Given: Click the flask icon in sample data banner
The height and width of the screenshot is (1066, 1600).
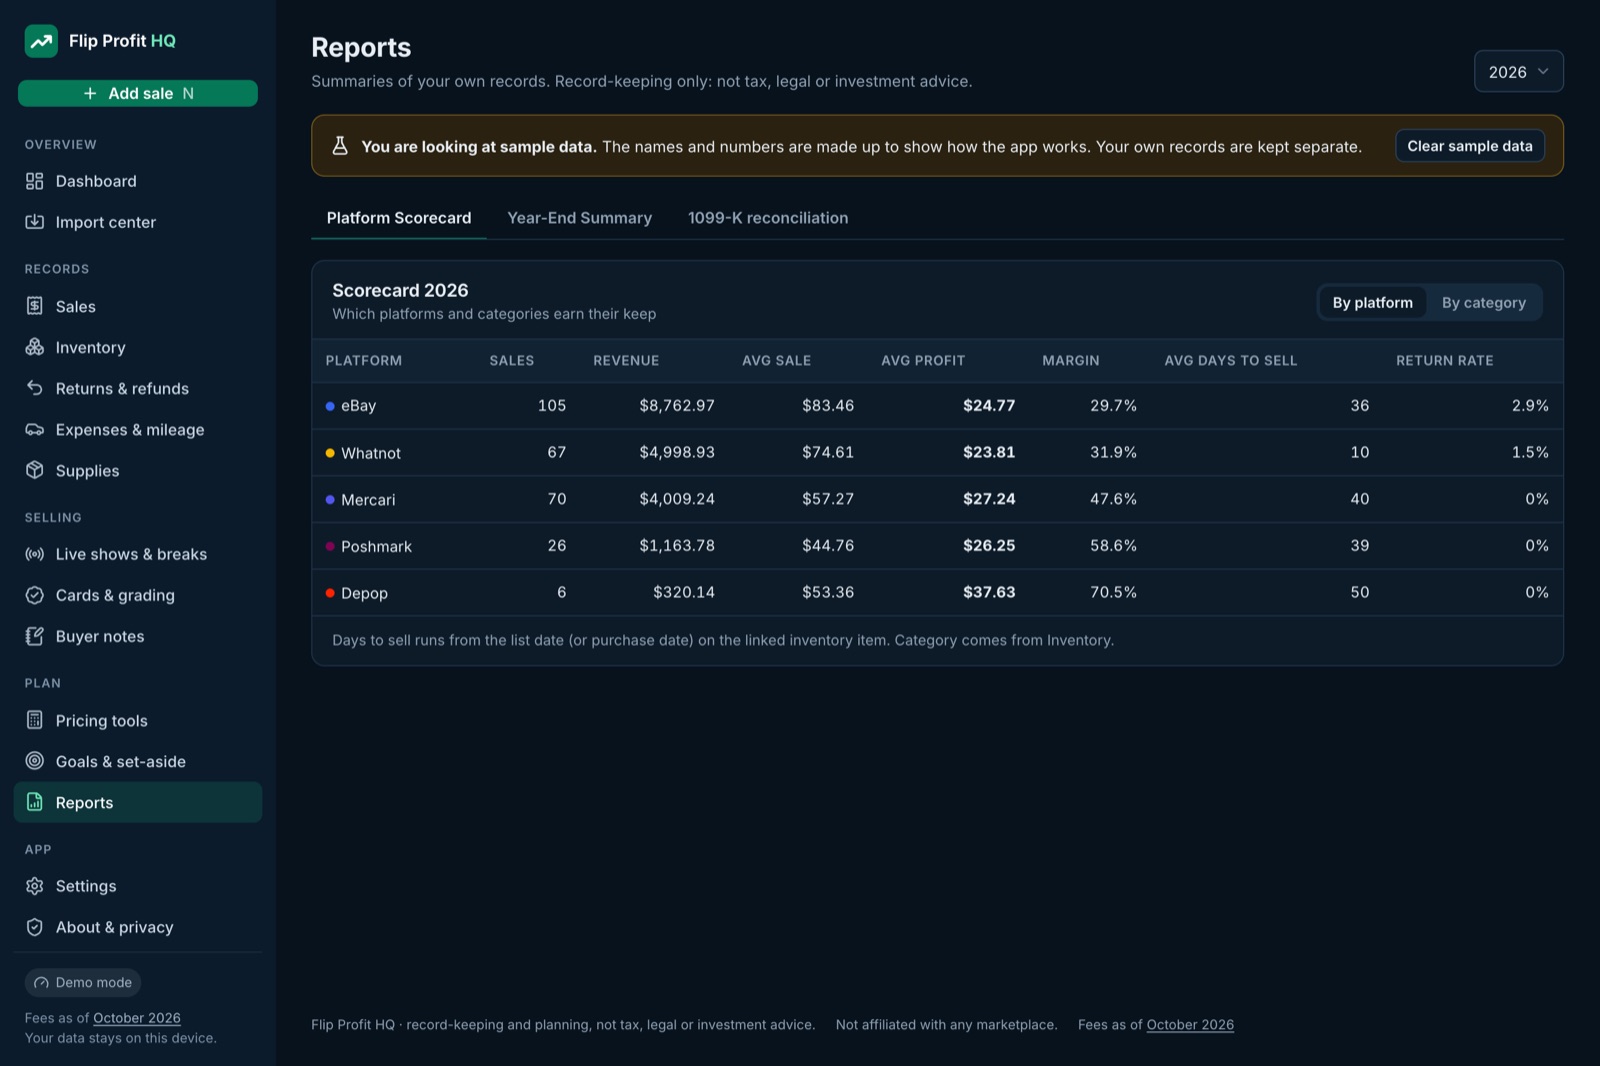Looking at the screenshot, I should coord(340,146).
